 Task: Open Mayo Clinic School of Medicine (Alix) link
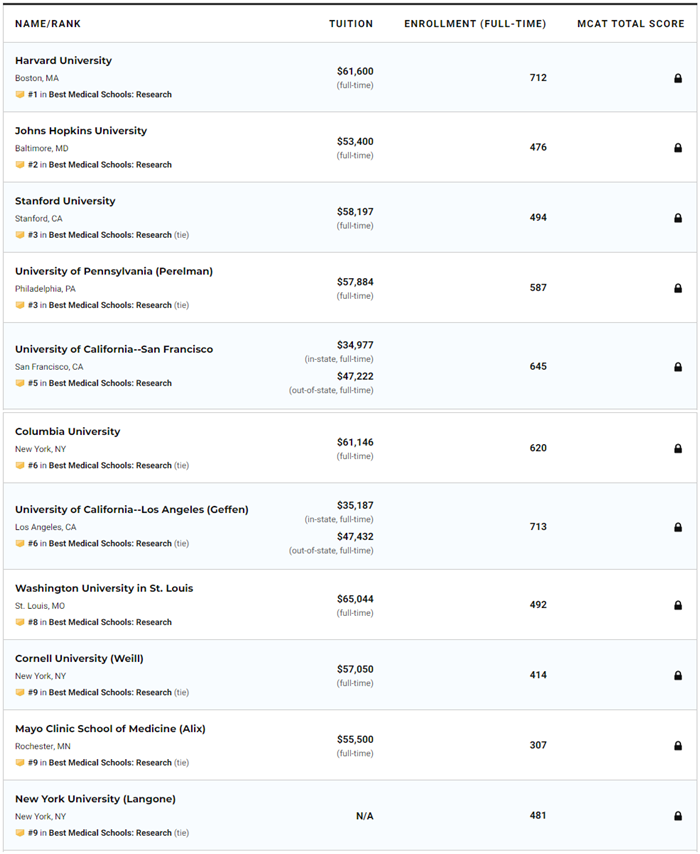(110, 729)
